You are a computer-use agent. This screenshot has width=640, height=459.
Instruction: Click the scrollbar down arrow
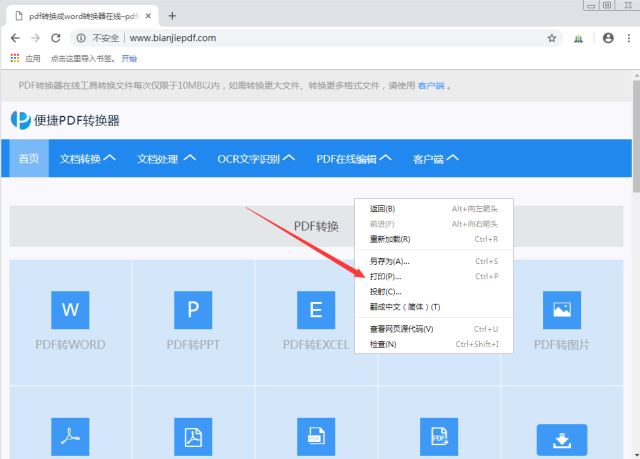click(x=636, y=455)
